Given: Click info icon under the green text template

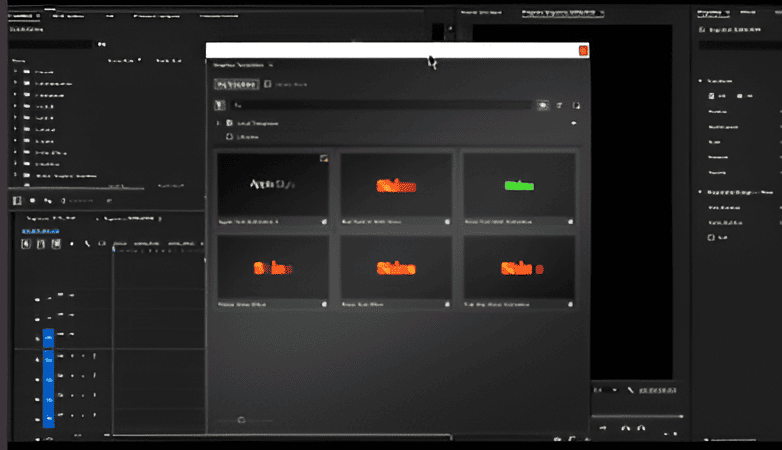Looking at the screenshot, I should [570, 221].
